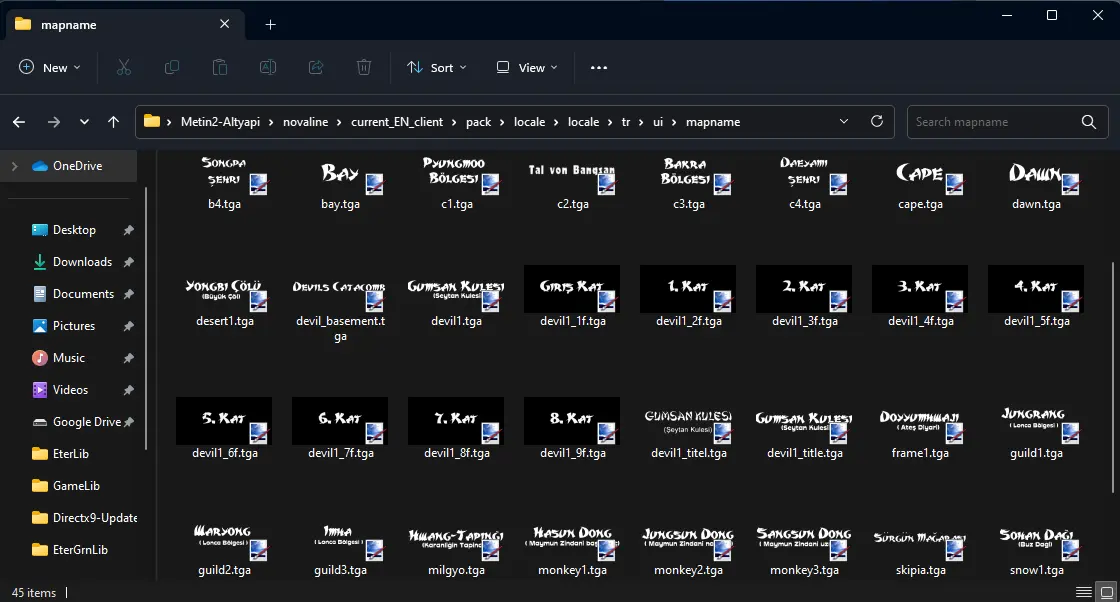The image size is (1120, 602).
Task: Open the Sort options dropdown
Action: 436,68
